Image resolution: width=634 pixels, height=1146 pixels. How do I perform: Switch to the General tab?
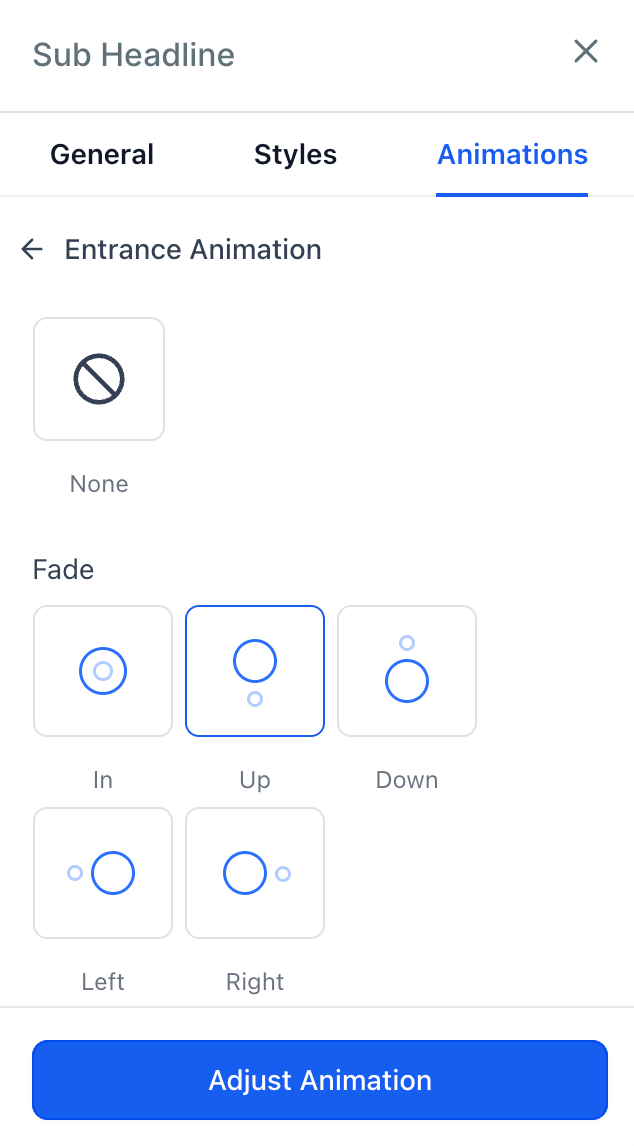click(x=102, y=155)
